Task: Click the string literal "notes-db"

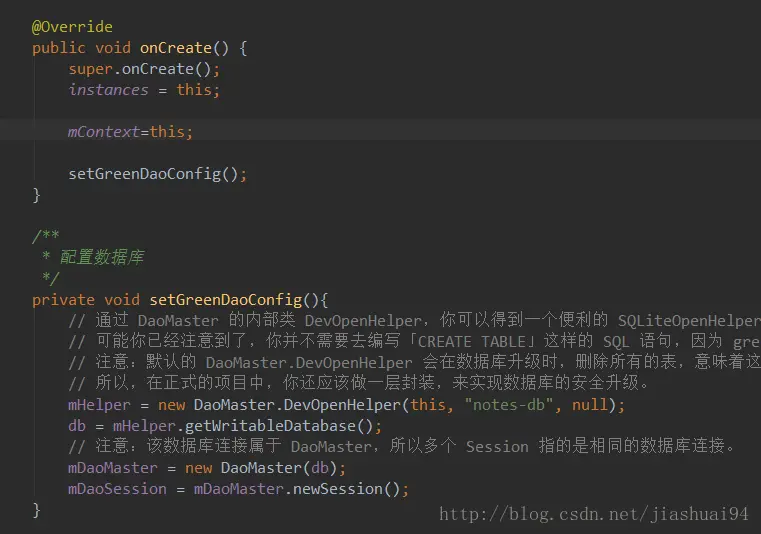Action: [509, 404]
